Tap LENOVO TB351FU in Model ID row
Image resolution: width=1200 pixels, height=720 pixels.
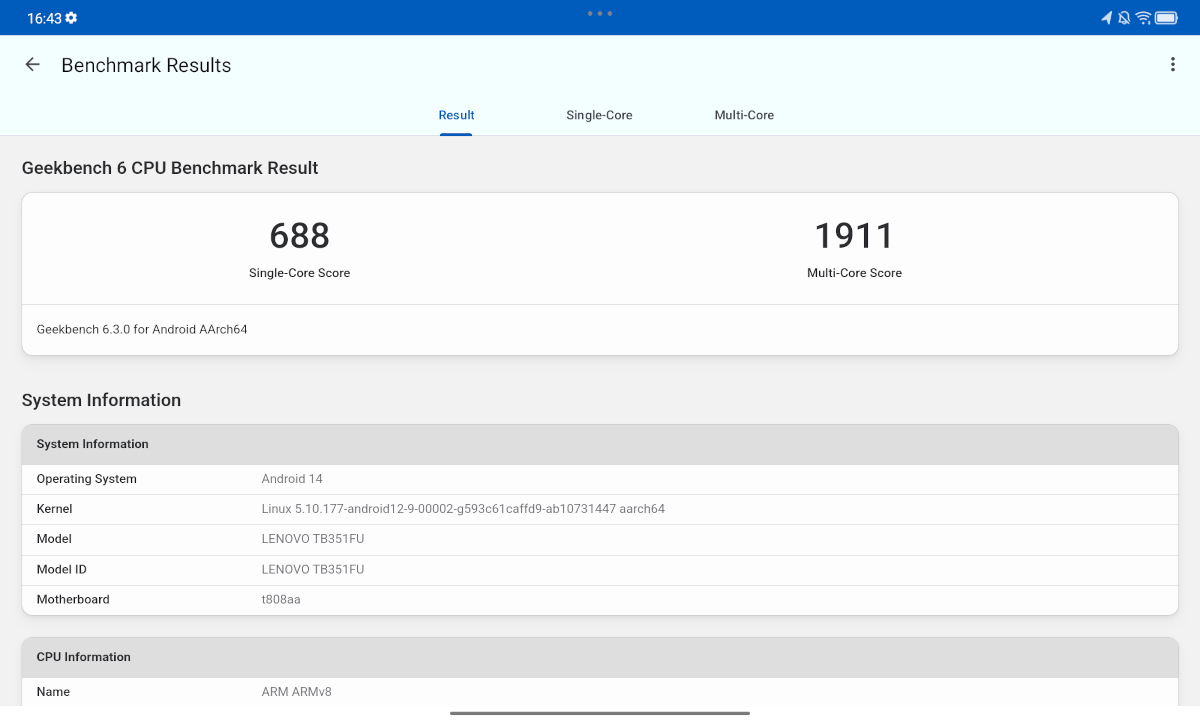tap(313, 570)
